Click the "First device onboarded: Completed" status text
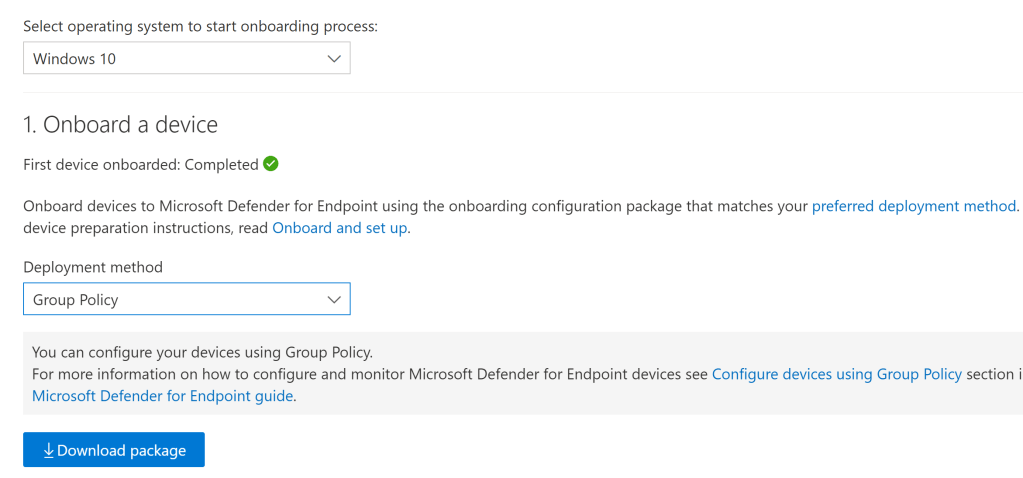This screenshot has width=1023, height=478. [140, 164]
